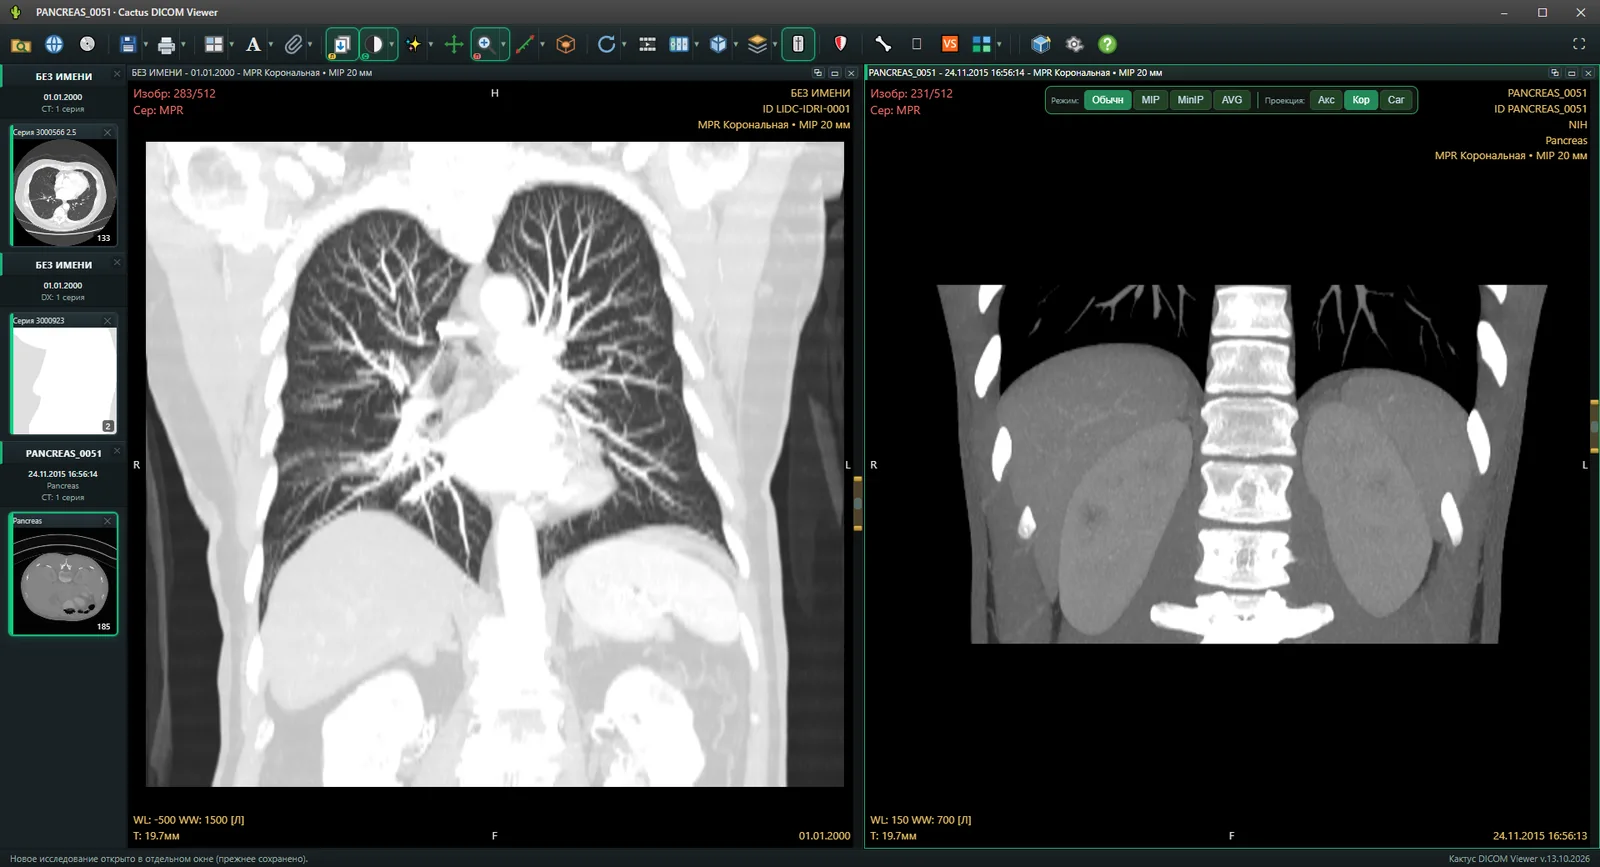
Task: Expand the screen layout grid dropdown arrow
Action: point(231,44)
